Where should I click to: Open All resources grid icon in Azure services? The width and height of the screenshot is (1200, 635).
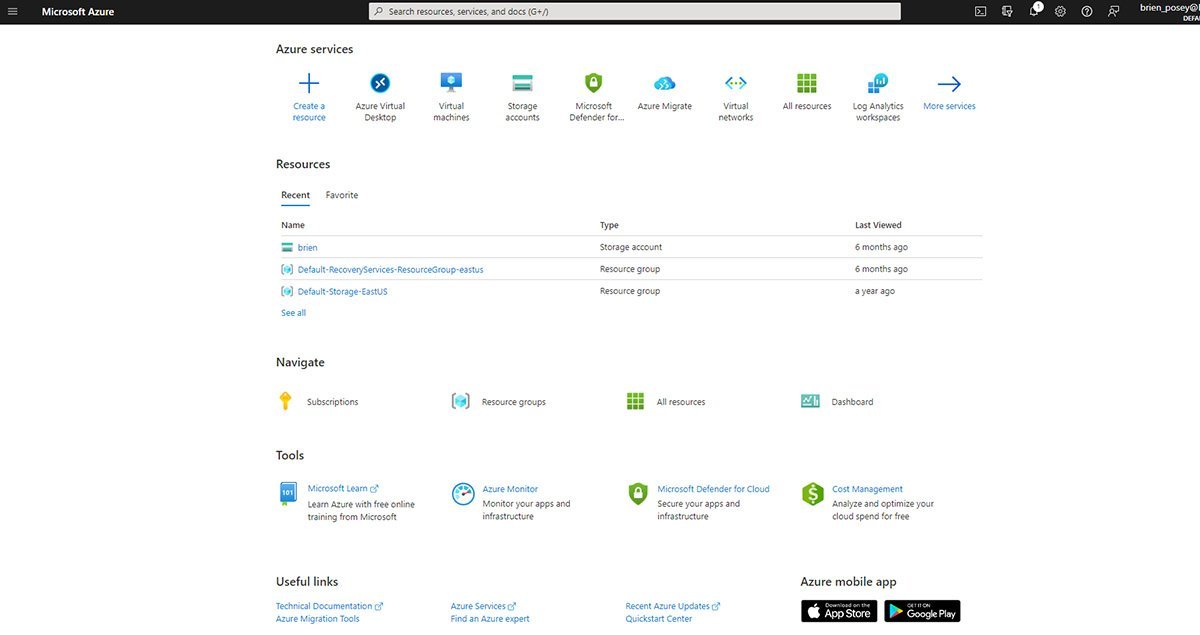(x=807, y=84)
